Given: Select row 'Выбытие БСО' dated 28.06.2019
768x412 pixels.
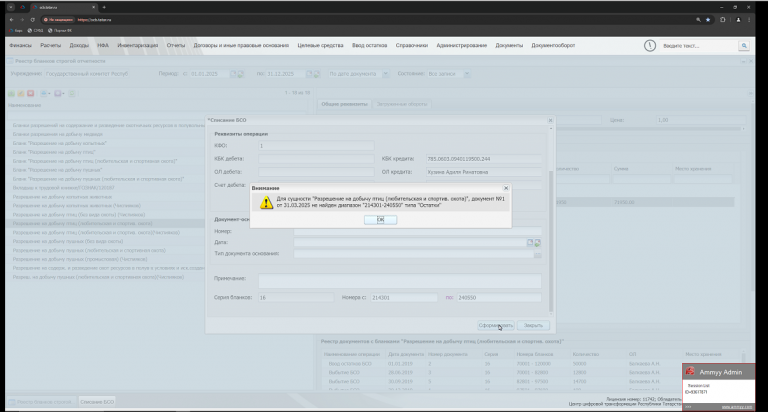Looking at the screenshot, I should [531, 373].
